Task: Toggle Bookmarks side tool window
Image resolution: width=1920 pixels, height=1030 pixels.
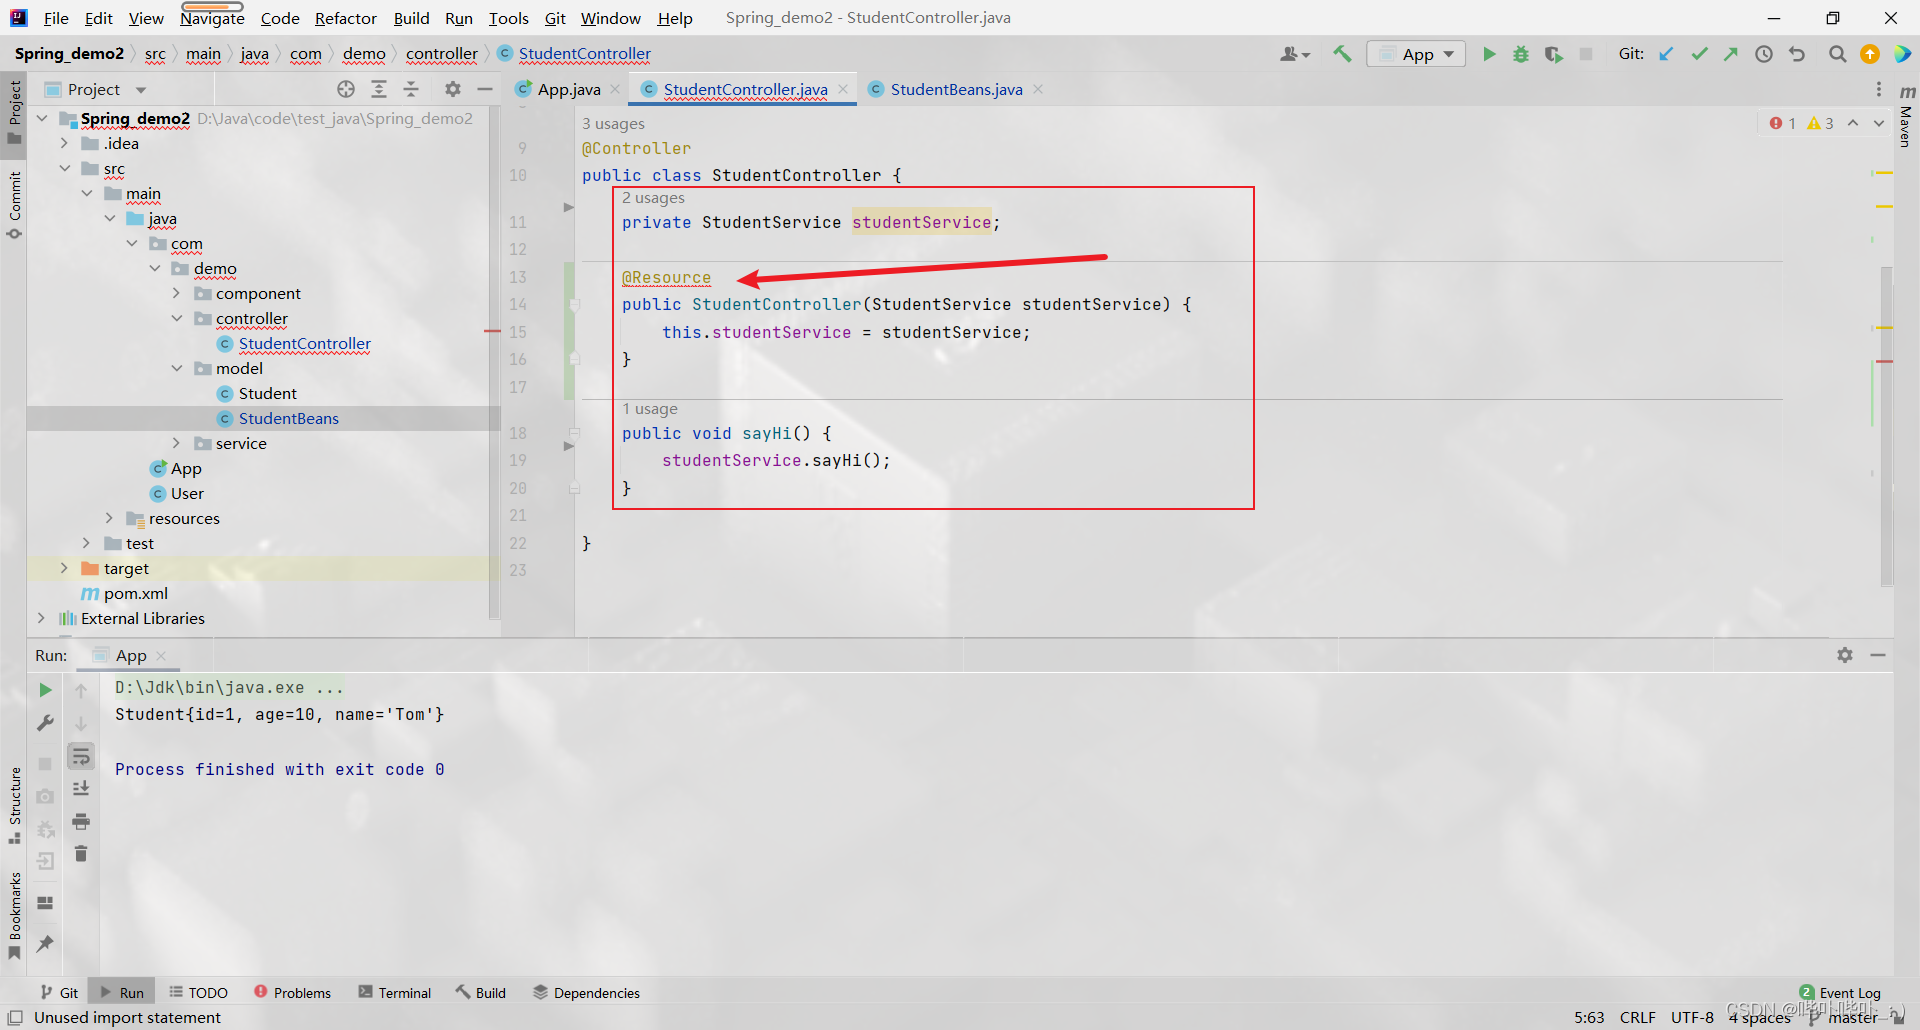Action: [14, 915]
